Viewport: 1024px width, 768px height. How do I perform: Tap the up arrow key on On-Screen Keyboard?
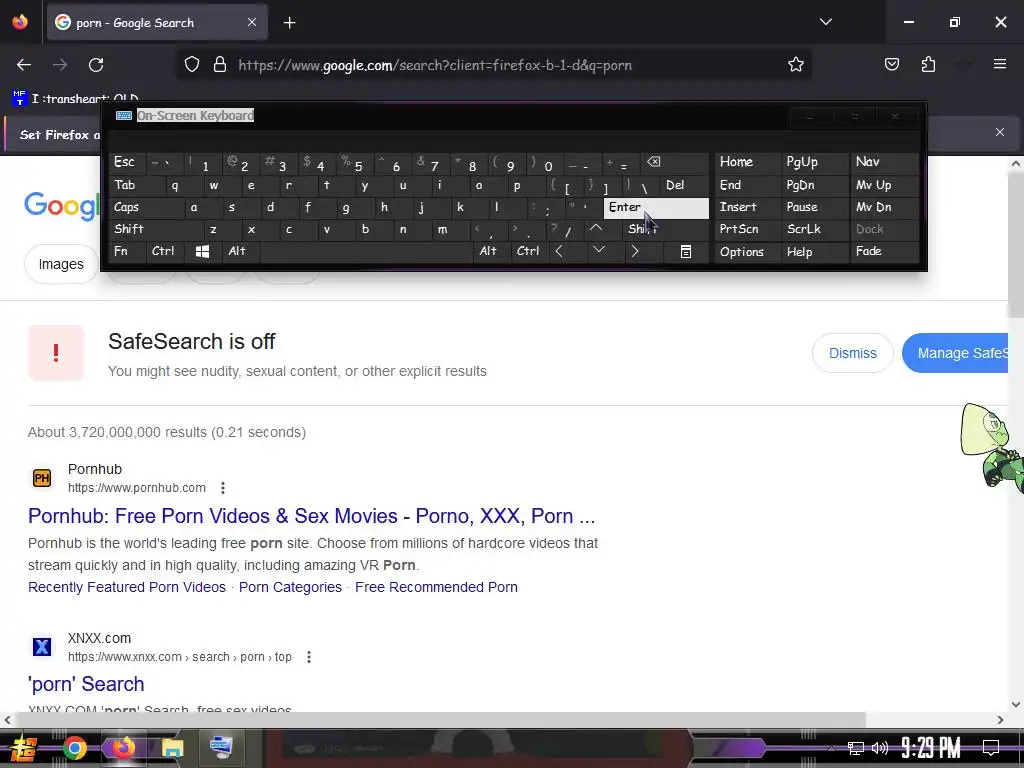[596, 229]
